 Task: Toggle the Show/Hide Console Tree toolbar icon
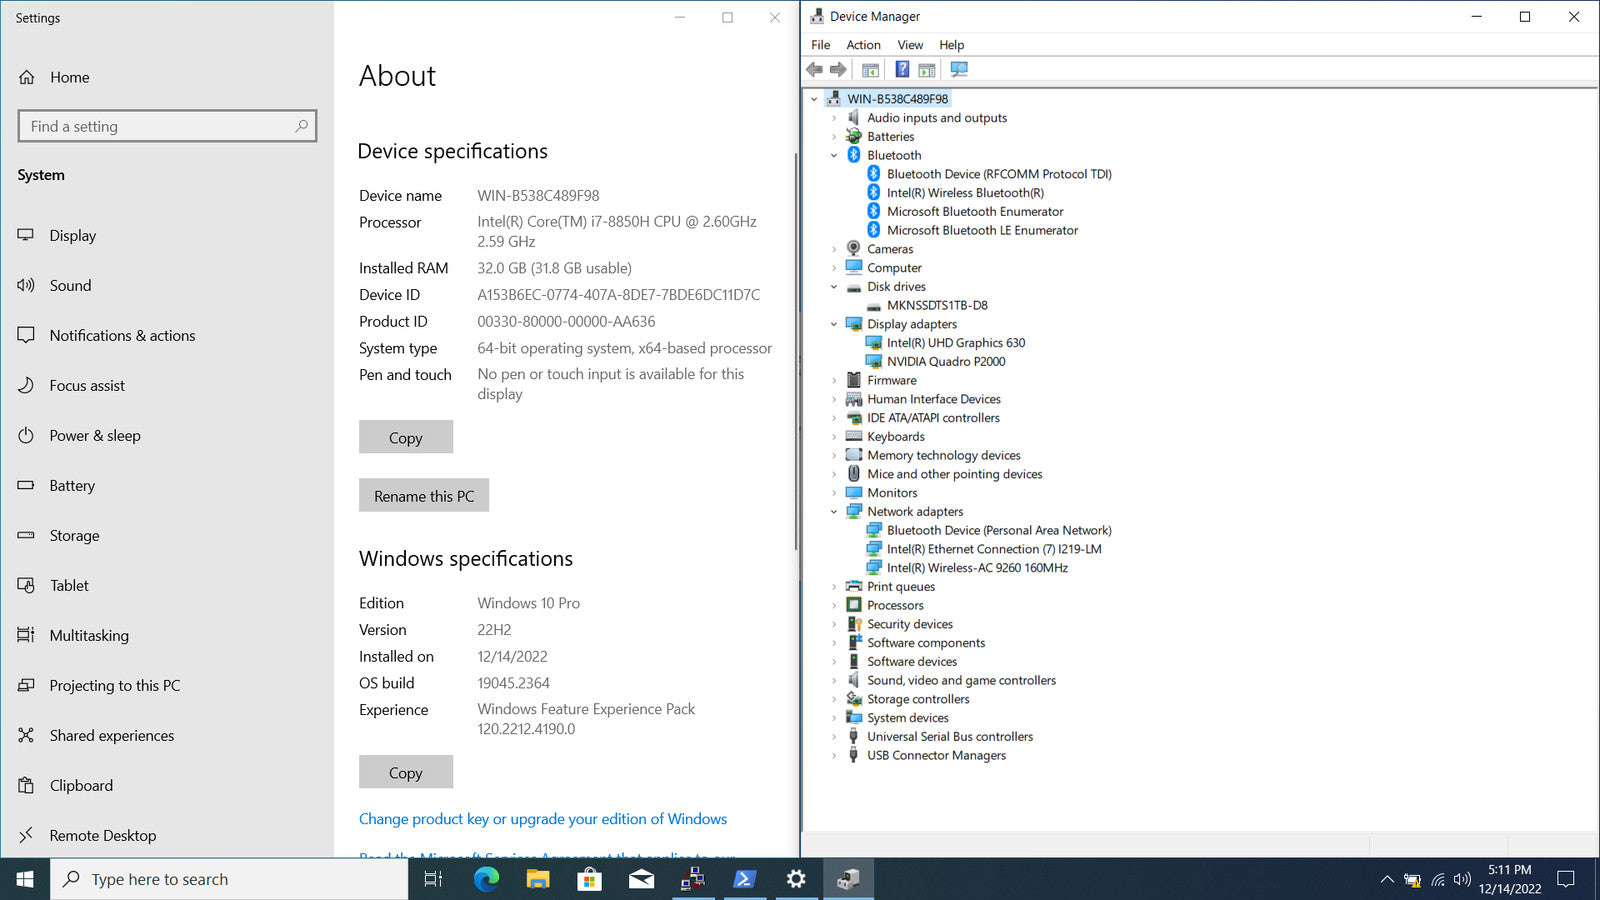click(870, 70)
